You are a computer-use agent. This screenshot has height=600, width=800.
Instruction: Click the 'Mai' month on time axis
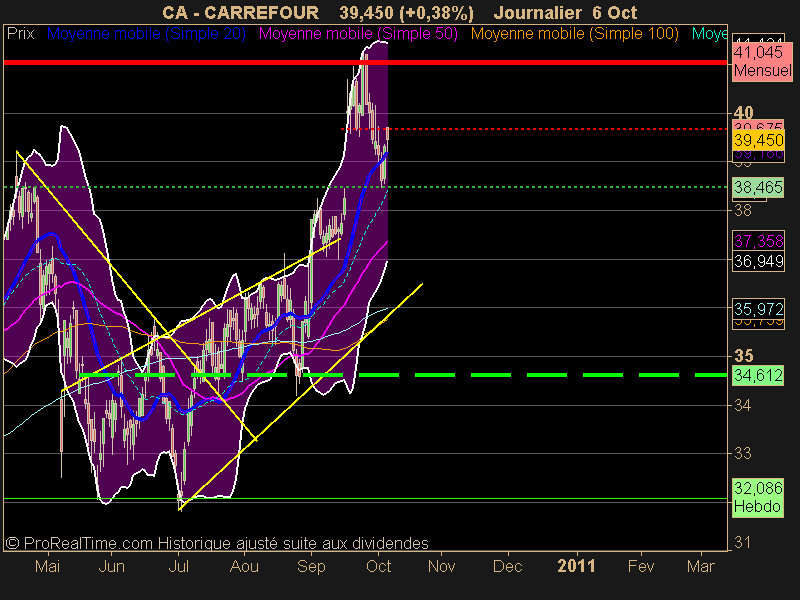(47, 566)
